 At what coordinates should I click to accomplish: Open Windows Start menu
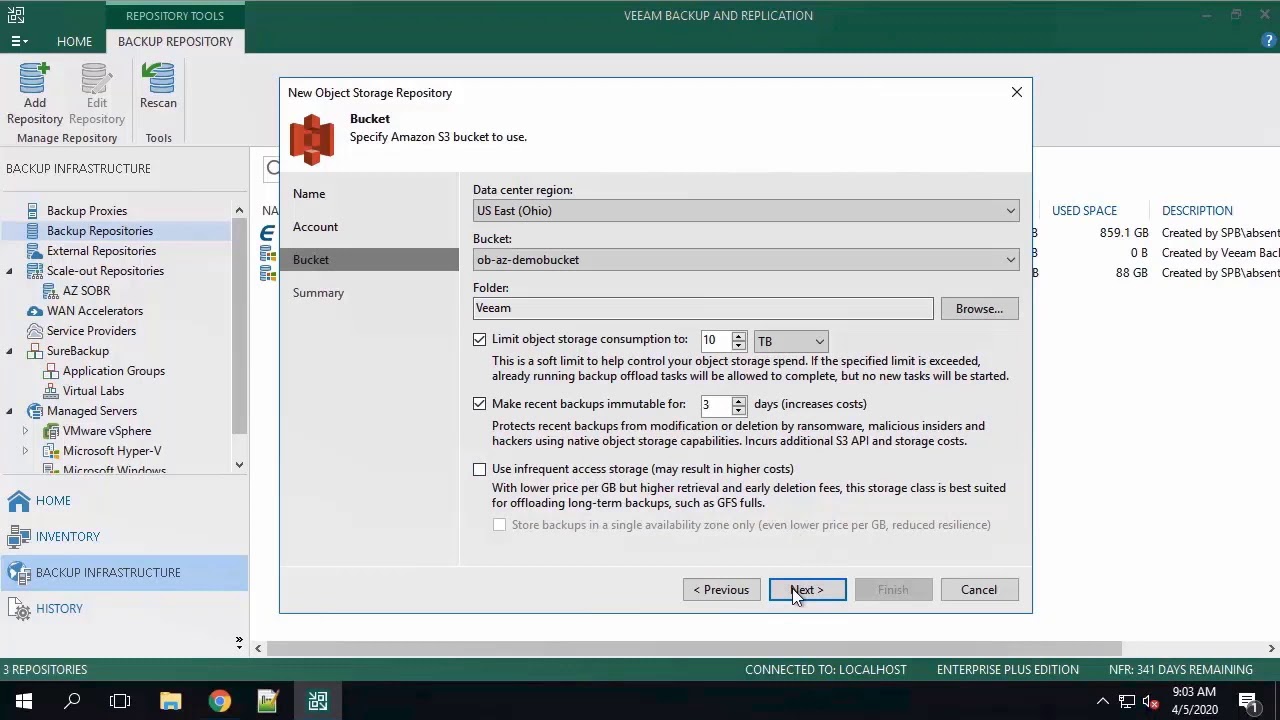(x=23, y=701)
